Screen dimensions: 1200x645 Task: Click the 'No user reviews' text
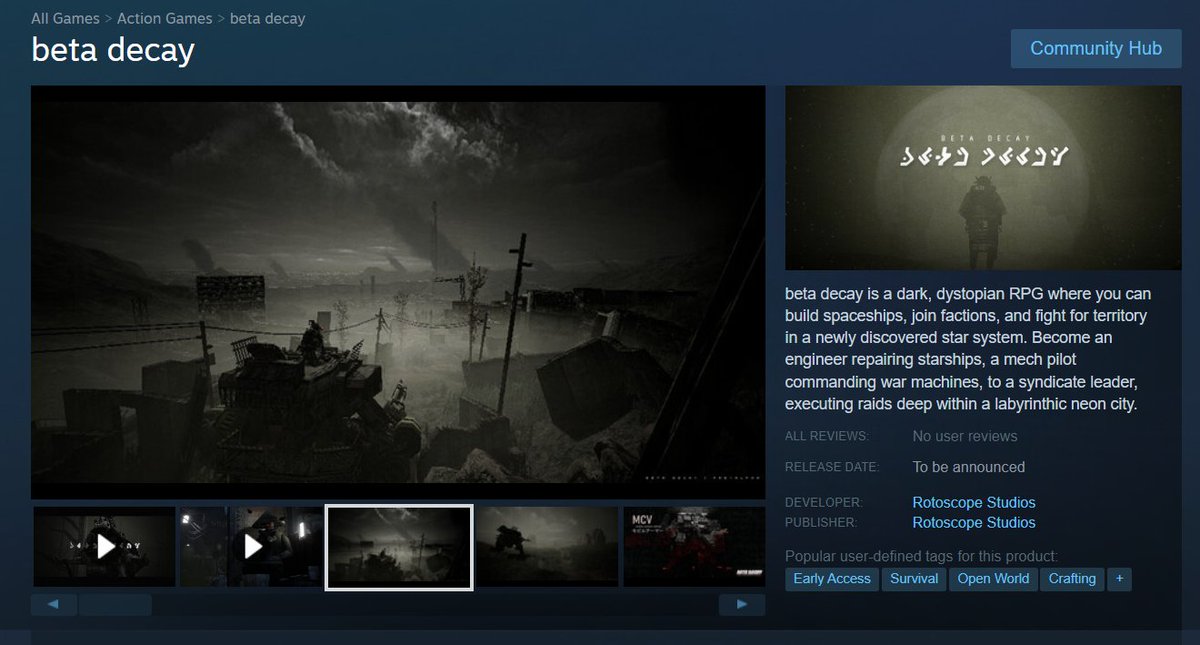[x=965, y=436]
